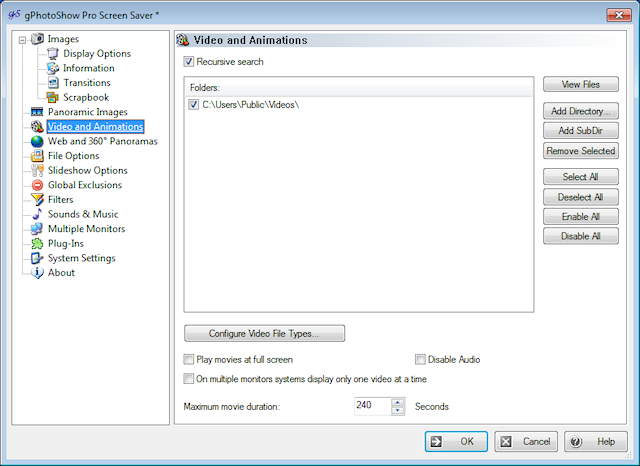
Task: Click the System Settings icon
Action: (x=37, y=258)
